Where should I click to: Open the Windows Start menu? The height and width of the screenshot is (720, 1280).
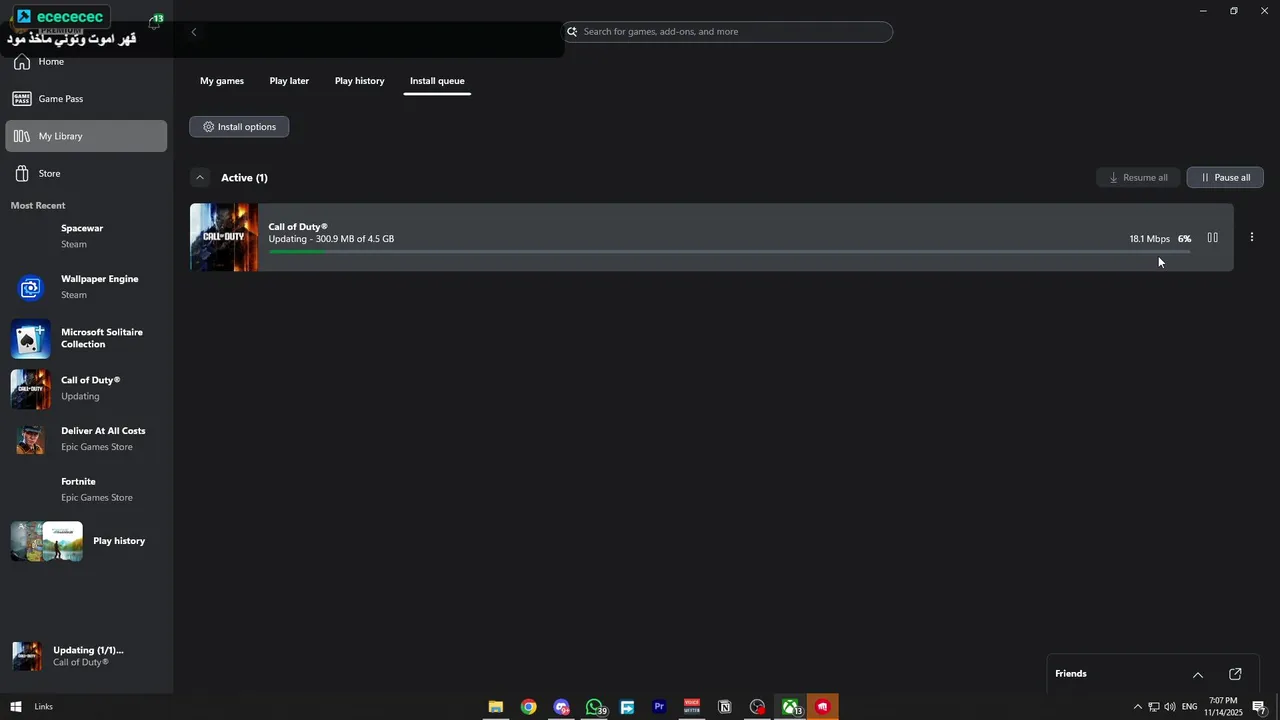point(16,707)
